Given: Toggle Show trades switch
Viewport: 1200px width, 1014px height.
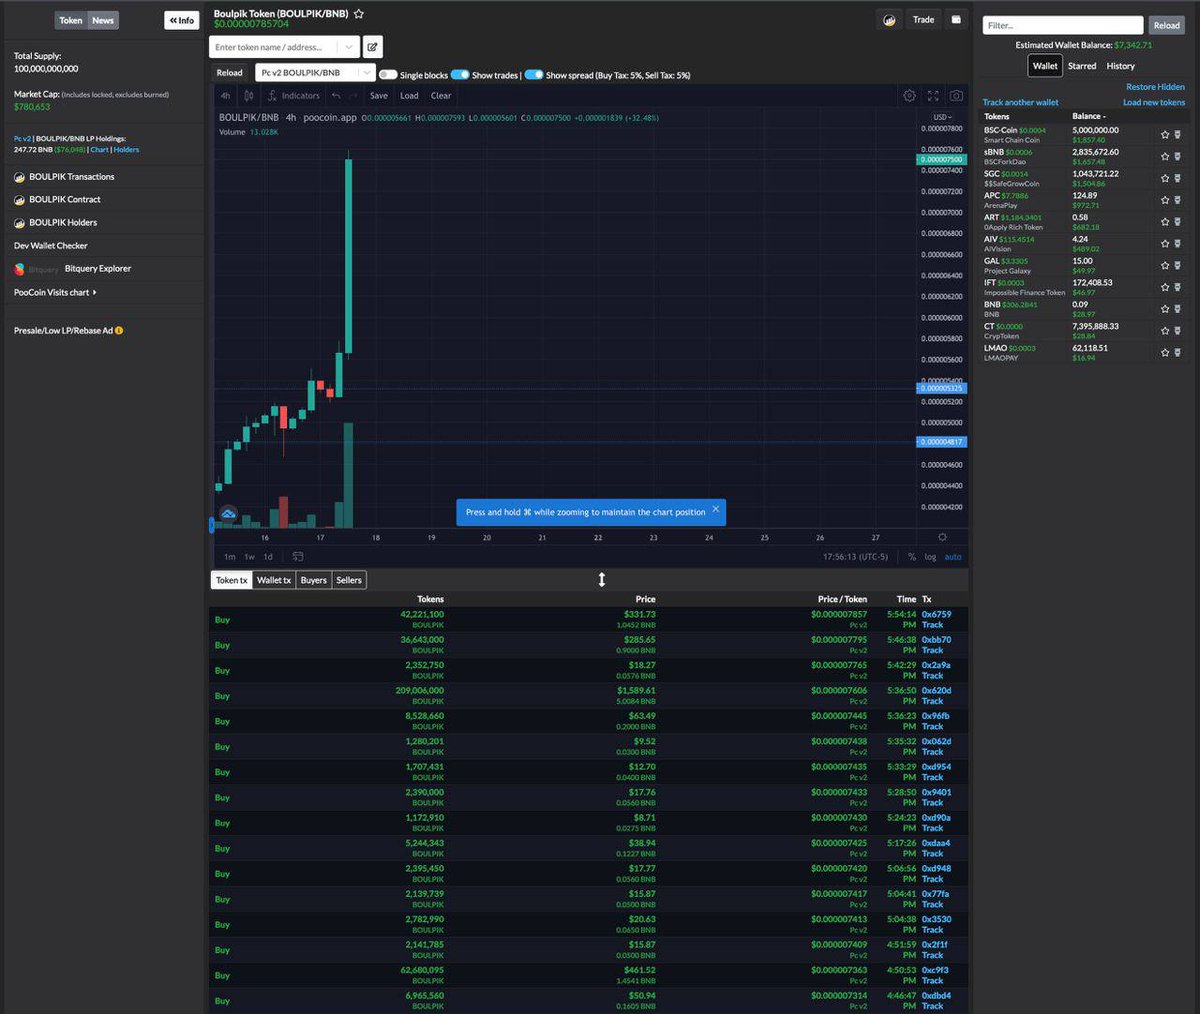Looking at the screenshot, I should (460, 75).
